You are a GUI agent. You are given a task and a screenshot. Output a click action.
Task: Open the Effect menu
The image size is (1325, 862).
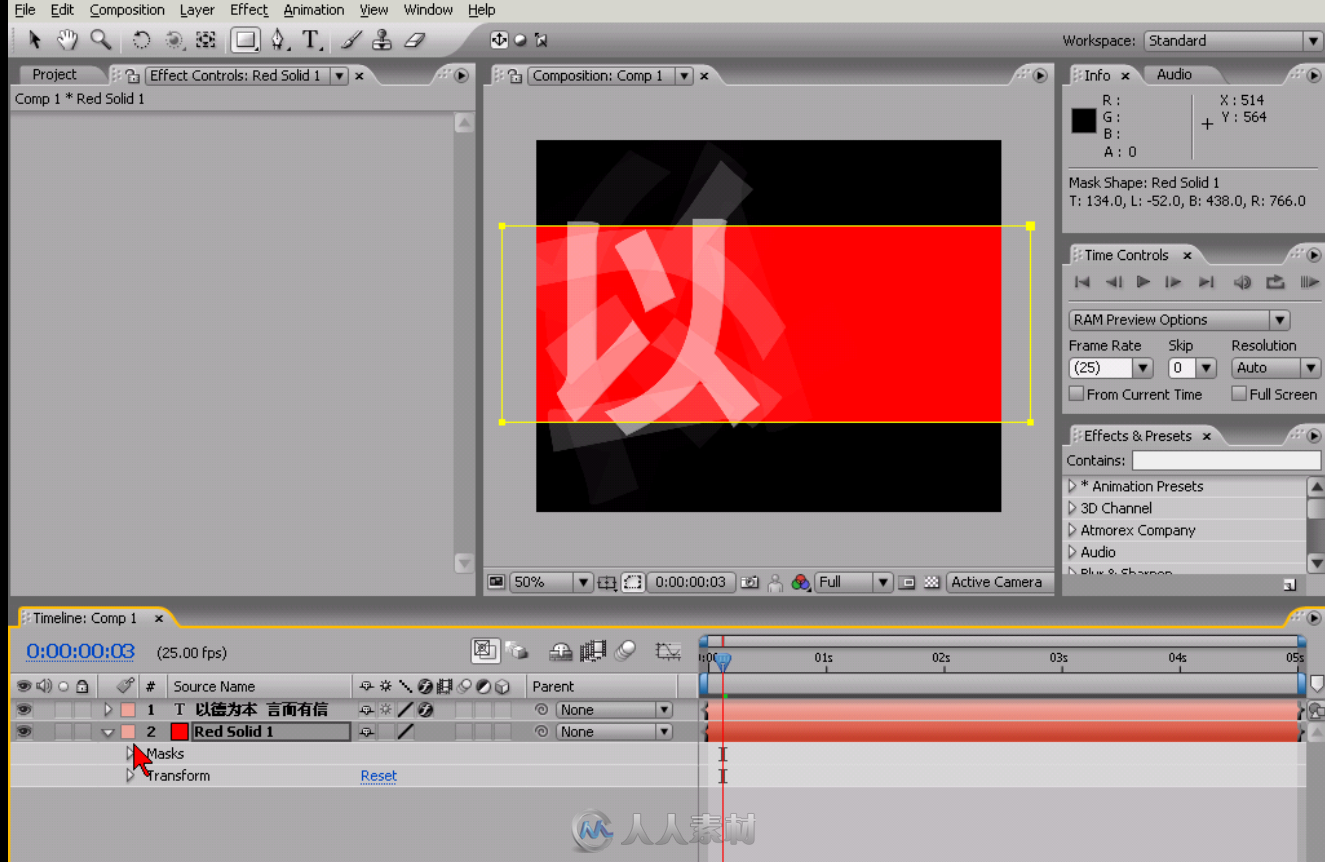[249, 10]
